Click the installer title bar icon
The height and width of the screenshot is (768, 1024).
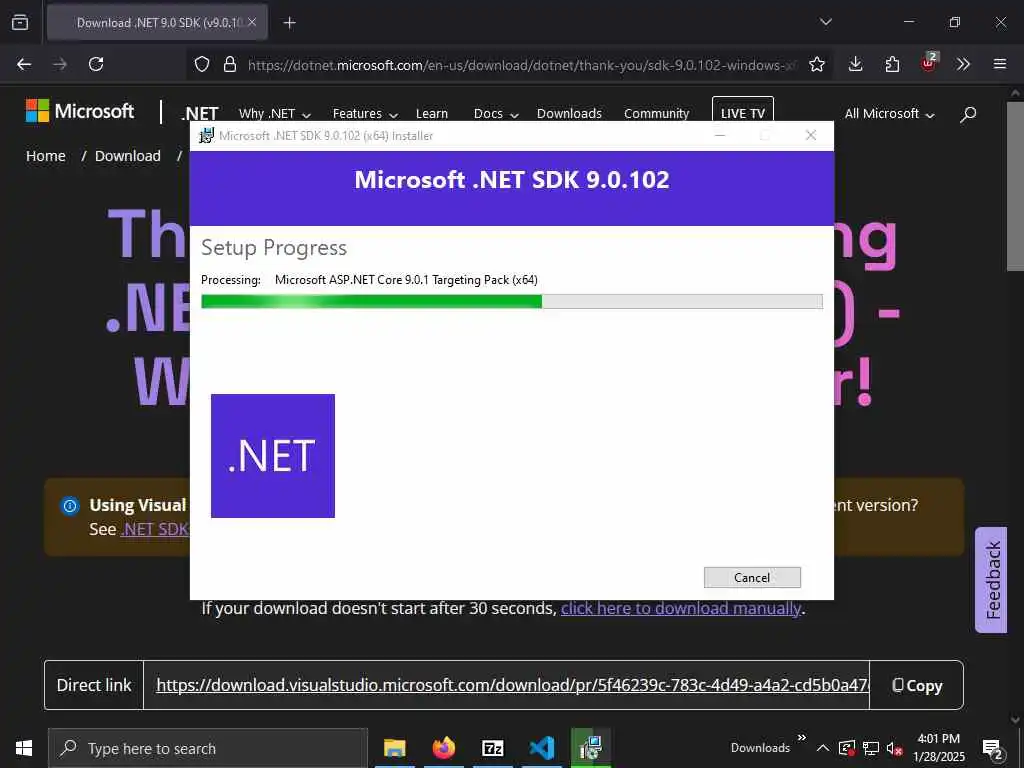tap(206, 135)
